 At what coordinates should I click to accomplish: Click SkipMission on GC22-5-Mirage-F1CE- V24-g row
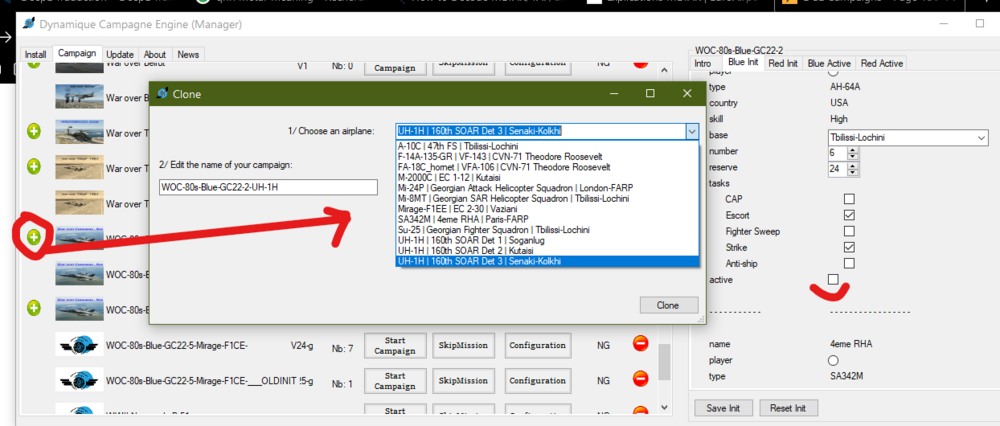tap(464, 345)
